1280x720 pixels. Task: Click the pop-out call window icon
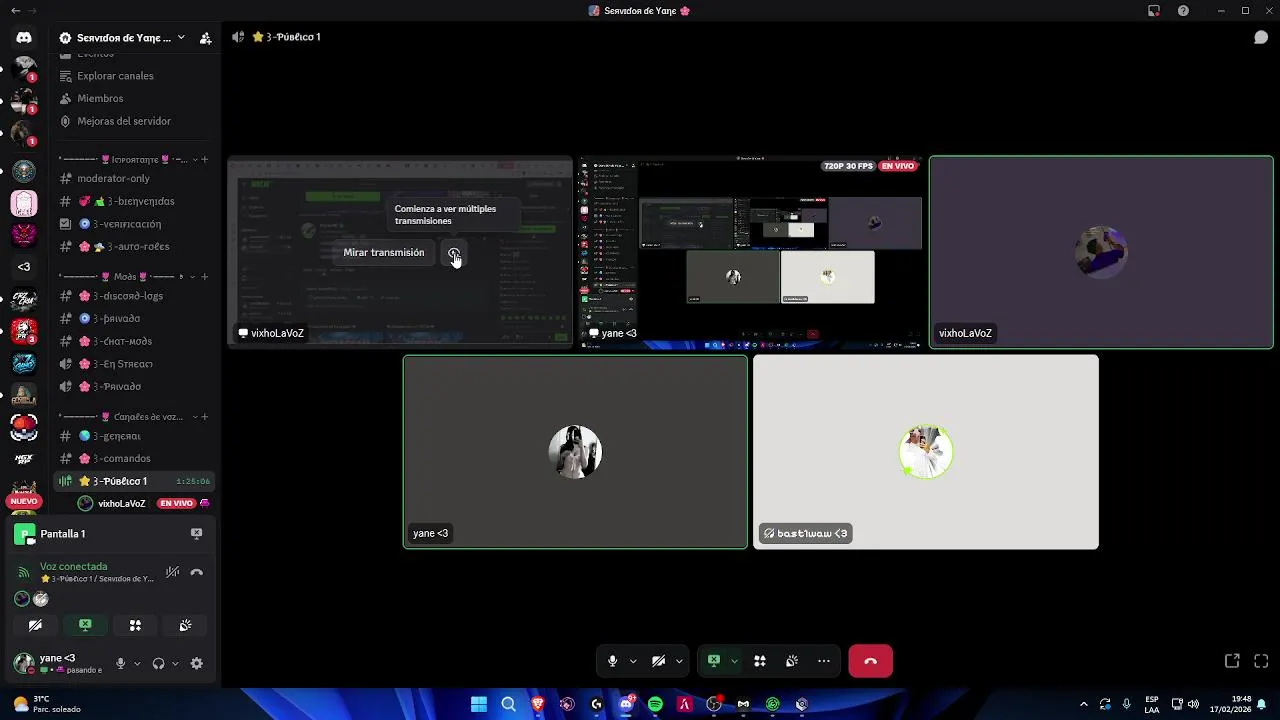click(x=1232, y=661)
